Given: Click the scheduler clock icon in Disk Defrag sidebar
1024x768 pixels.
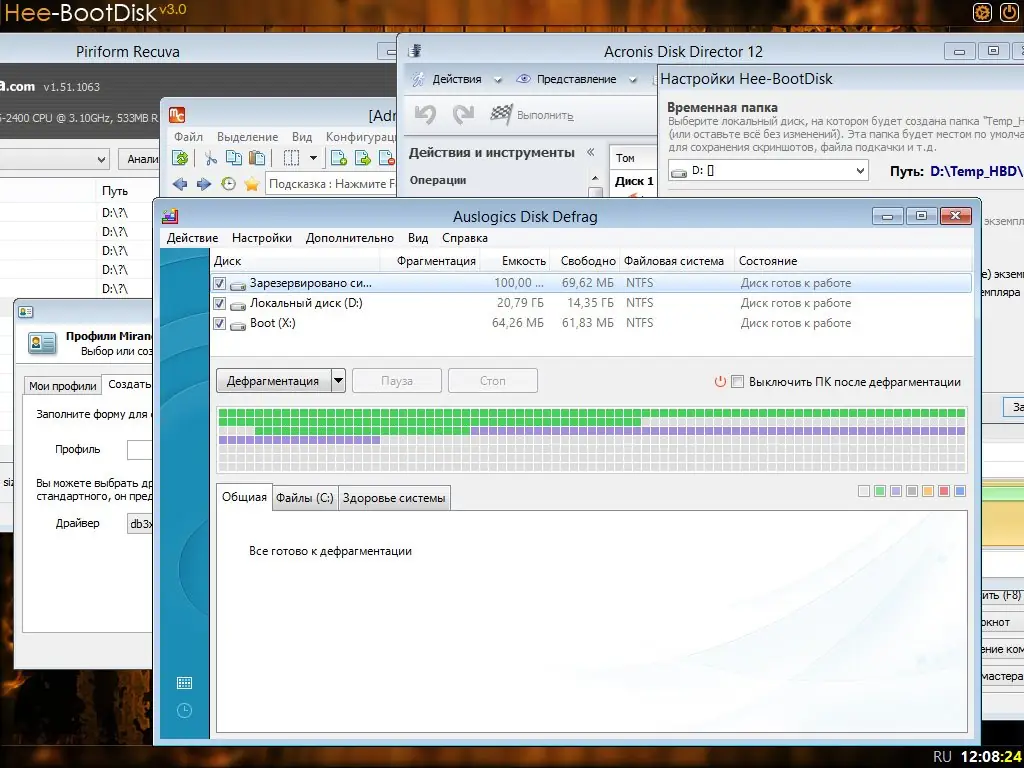Looking at the screenshot, I should pyautogui.click(x=184, y=711).
